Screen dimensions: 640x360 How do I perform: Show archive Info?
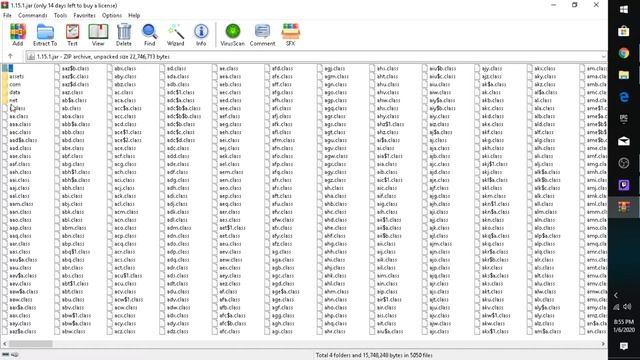coord(201,34)
